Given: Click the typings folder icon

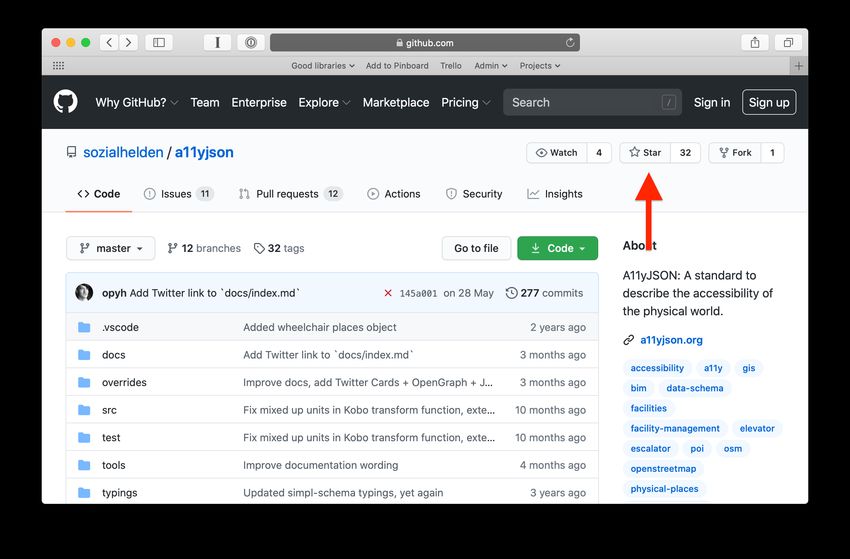Looking at the screenshot, I should 84,493.
